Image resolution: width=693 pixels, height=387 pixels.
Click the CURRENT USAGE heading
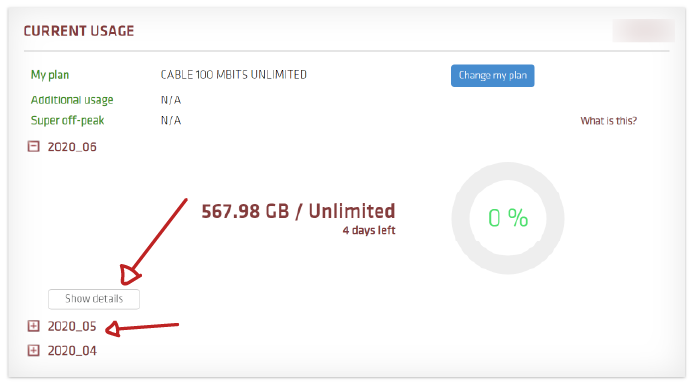[79, 31]
